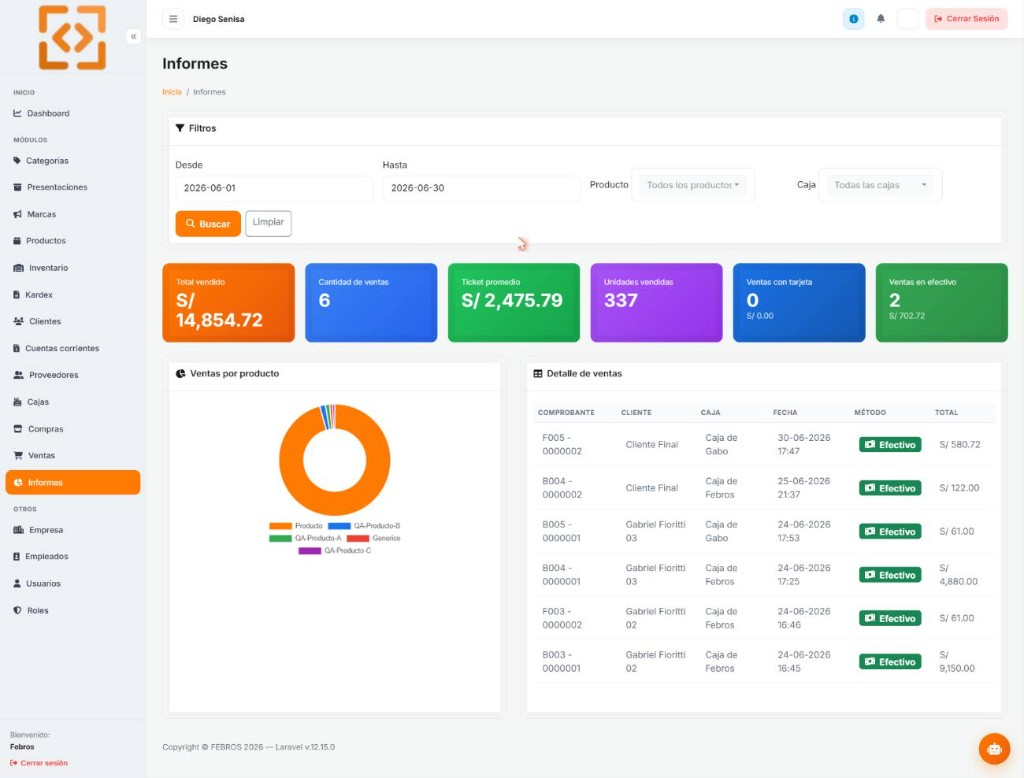
Task: Click the Fecha column header
Action: pos(785,413)
